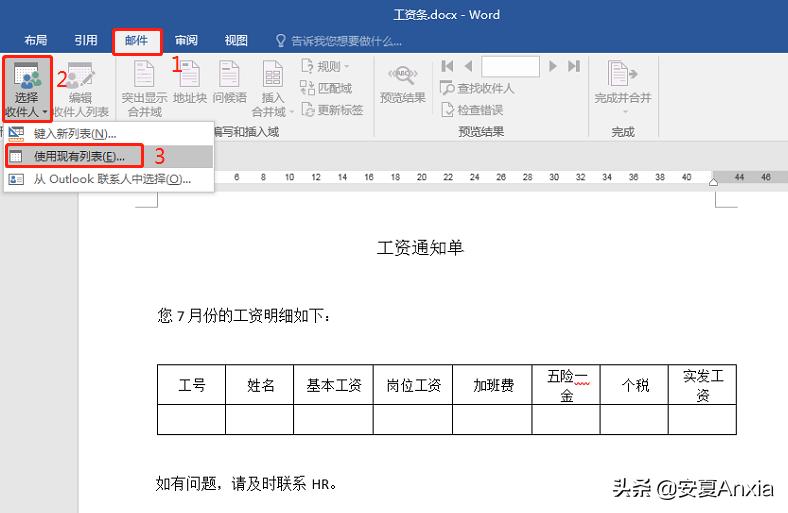Open the 布局 ribbon tab
Viewport: 788px width, 513px height.
pyautogui.click(x=36, y=40)
